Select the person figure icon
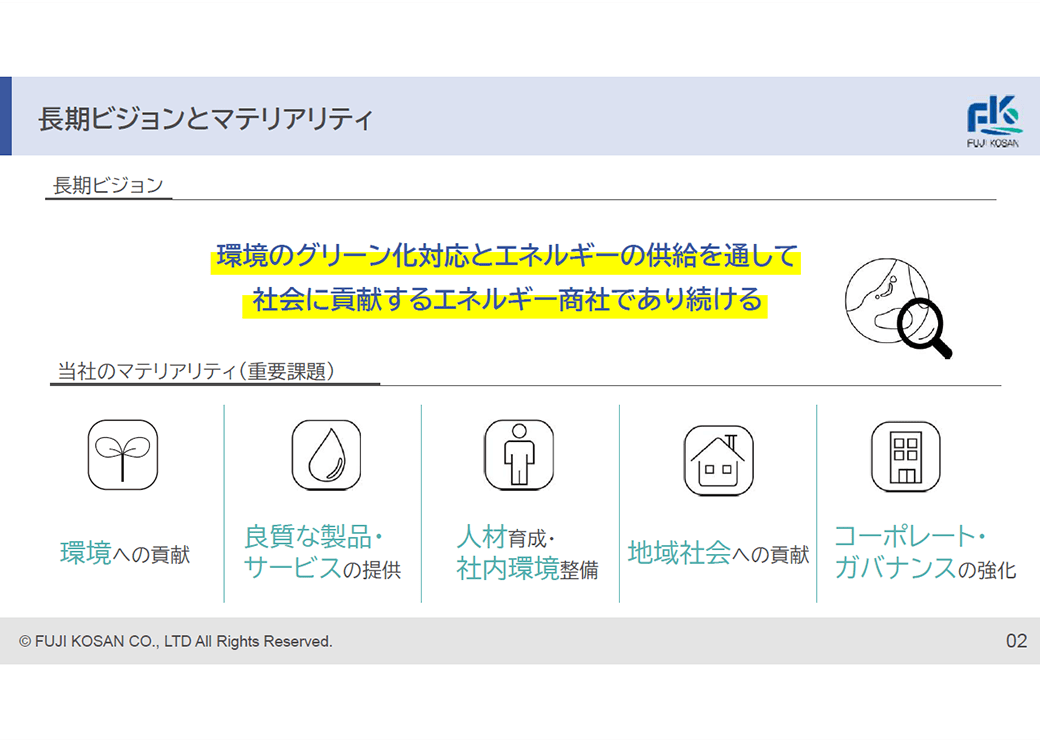The image size is (1040, 742). click(518, 455)
